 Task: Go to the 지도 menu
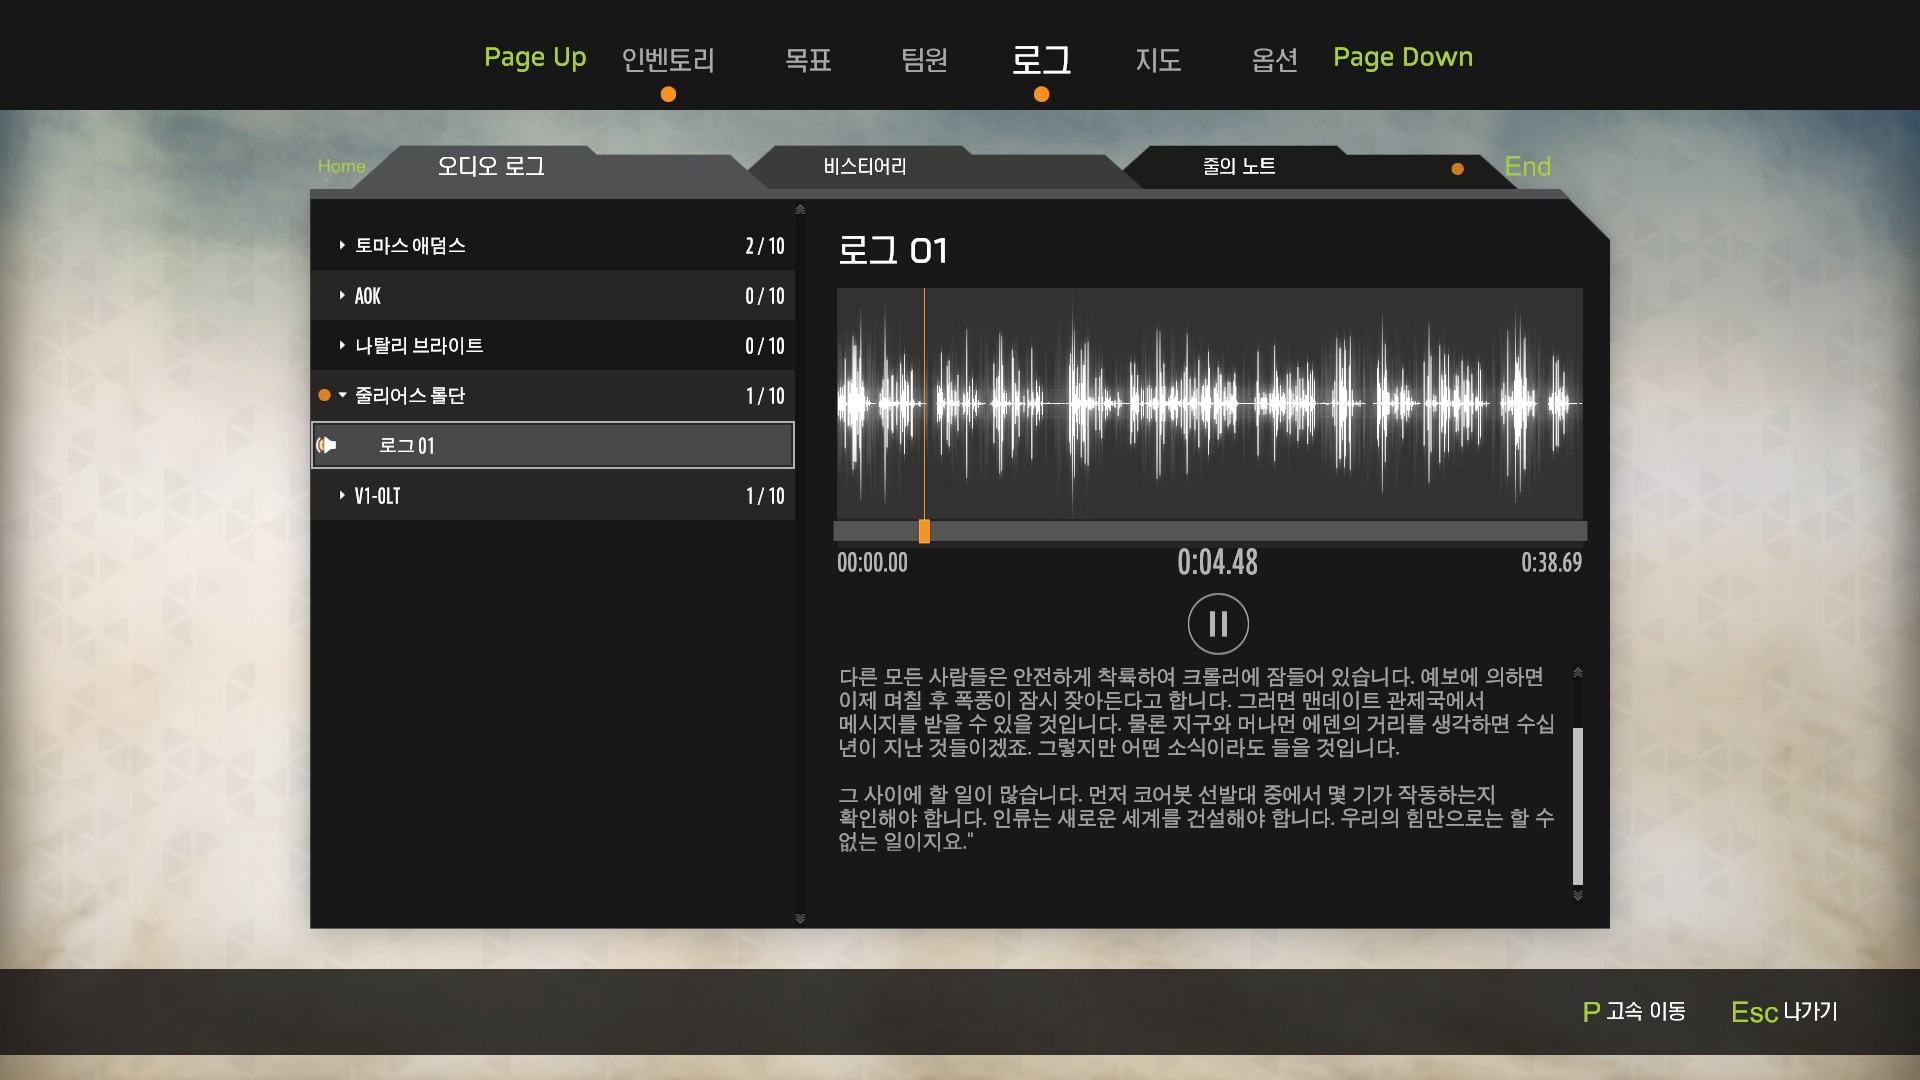click(1158, 60)
